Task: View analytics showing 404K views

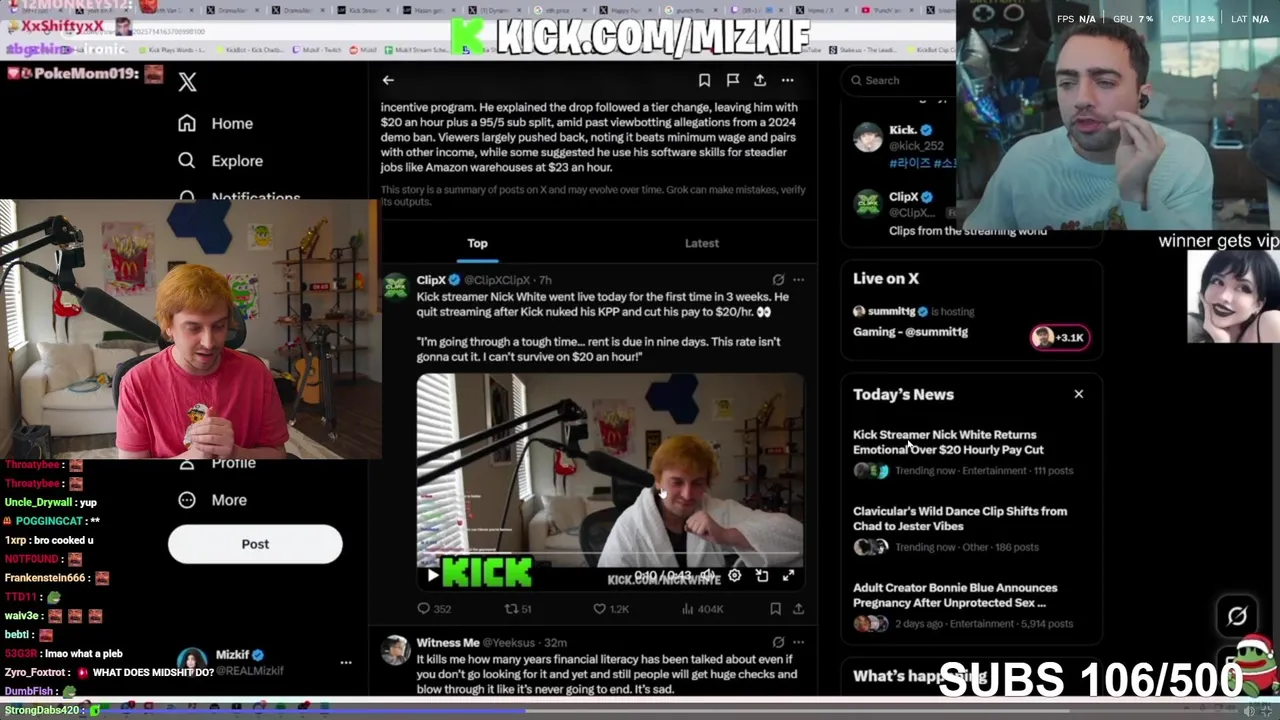Action: click(x=701, y=608)
